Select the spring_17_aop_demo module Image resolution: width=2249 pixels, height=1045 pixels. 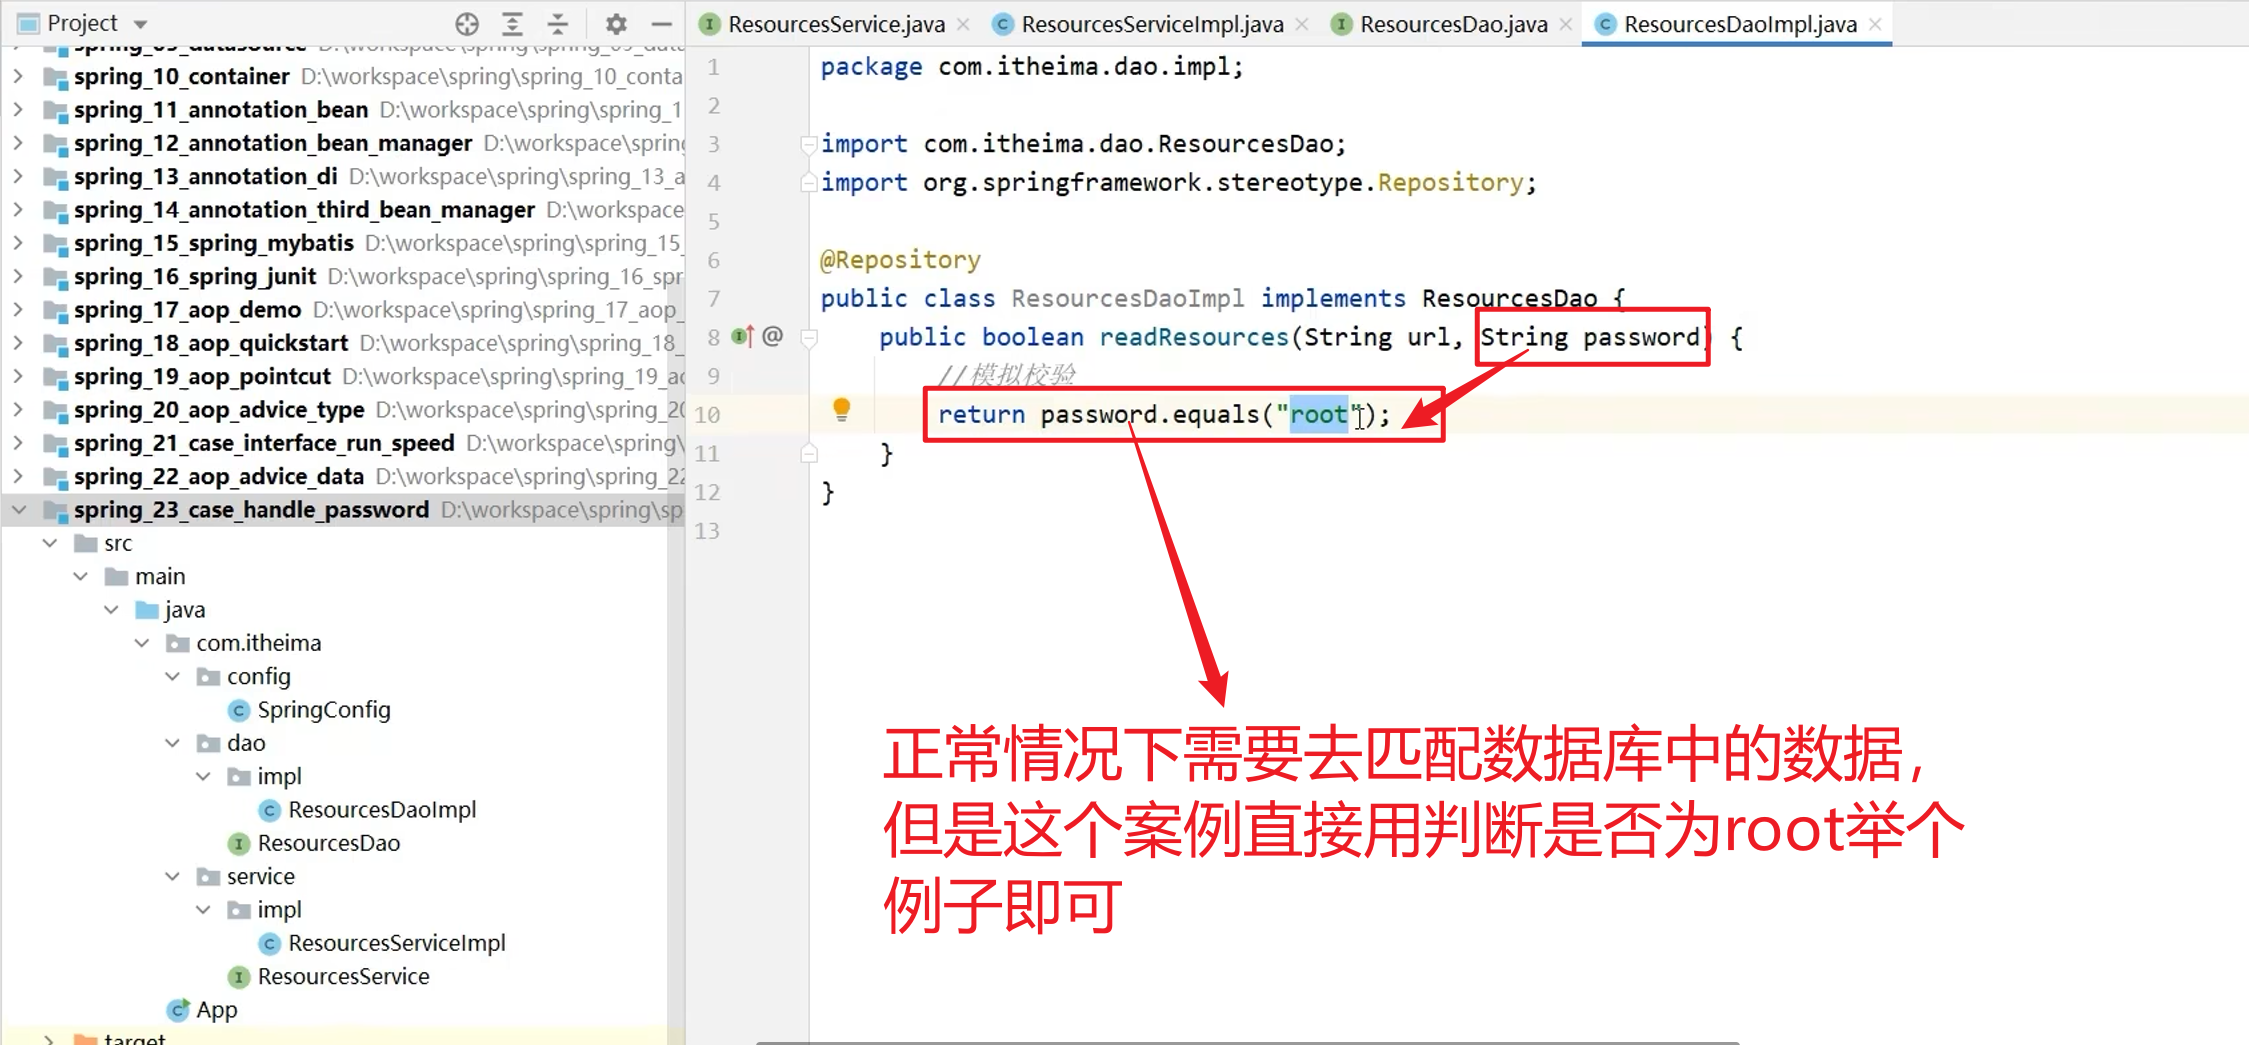click(x=187, y=310)
